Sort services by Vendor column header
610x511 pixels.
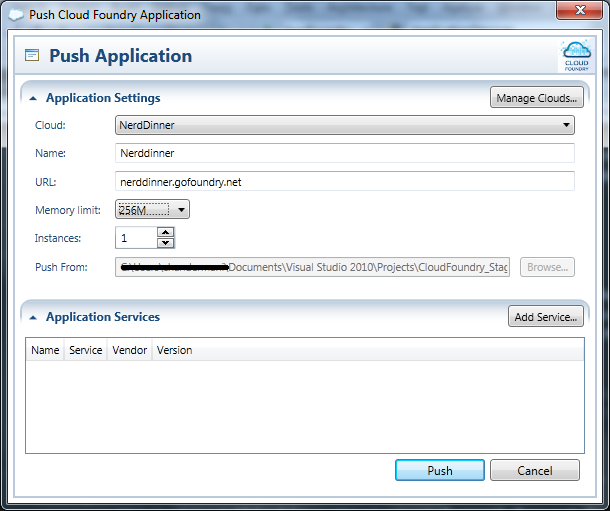pos(130,350)
